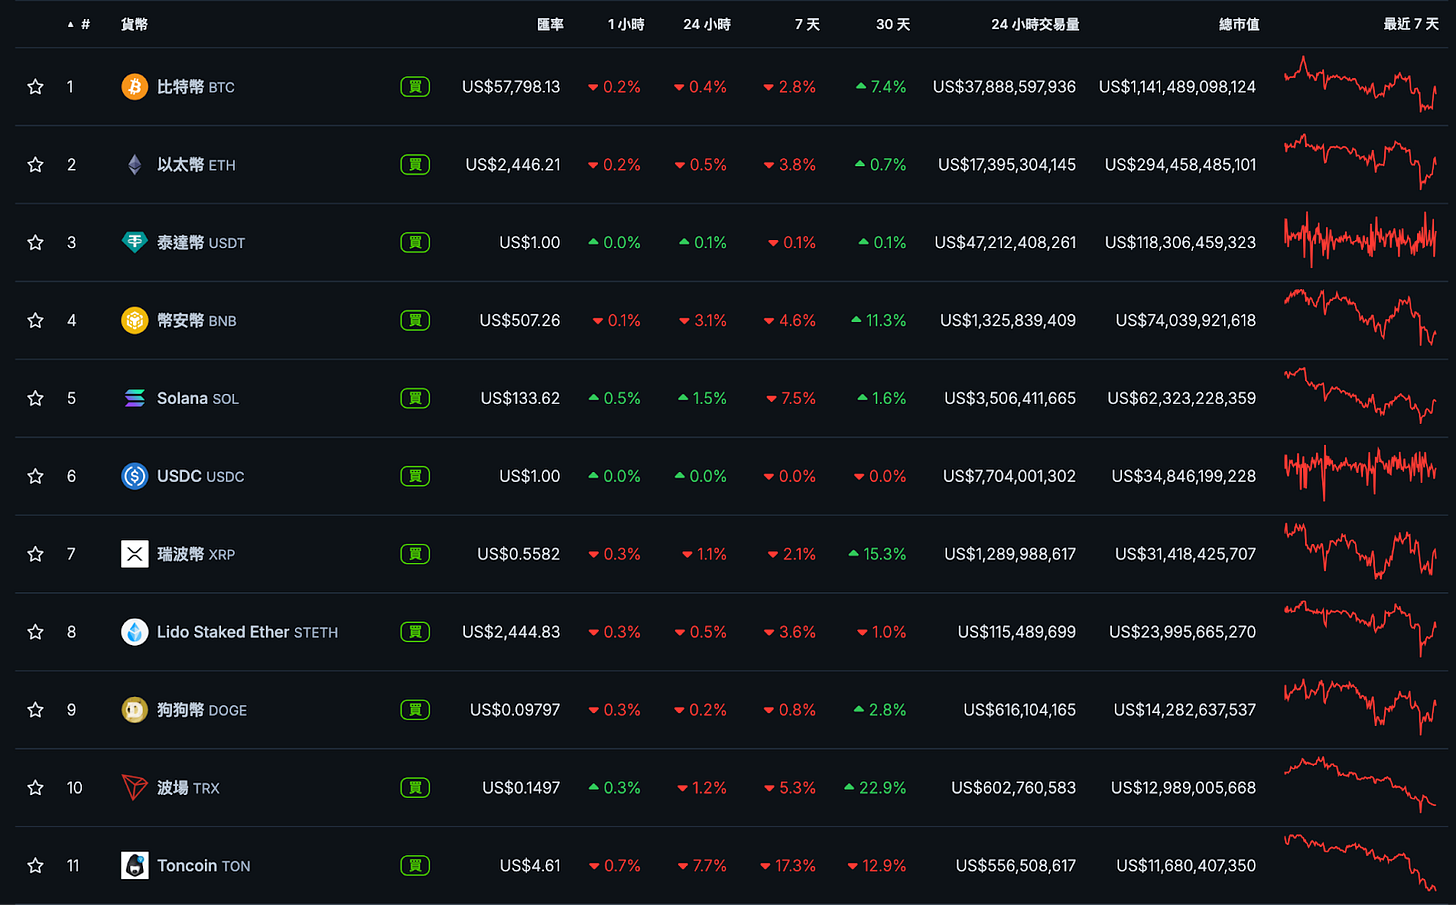Mark DOGE as favorite with star
The width and height of the screenshot is (1456, 905).
tap(35, 710)
